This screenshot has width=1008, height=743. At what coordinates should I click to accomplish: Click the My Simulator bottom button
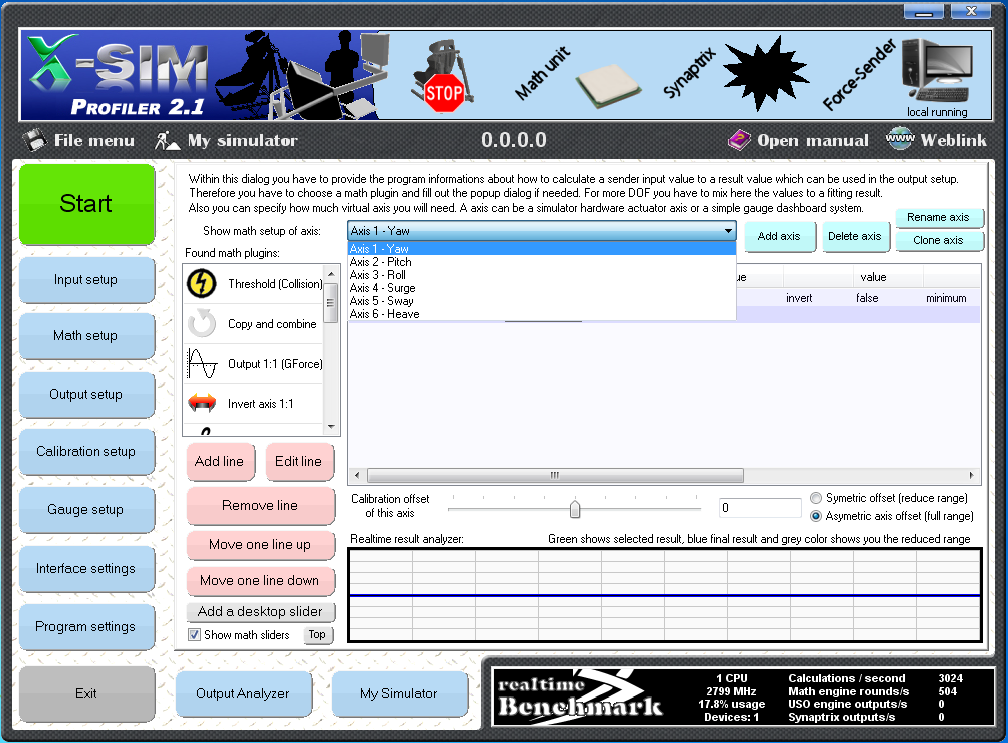click(x=399, y=694)
